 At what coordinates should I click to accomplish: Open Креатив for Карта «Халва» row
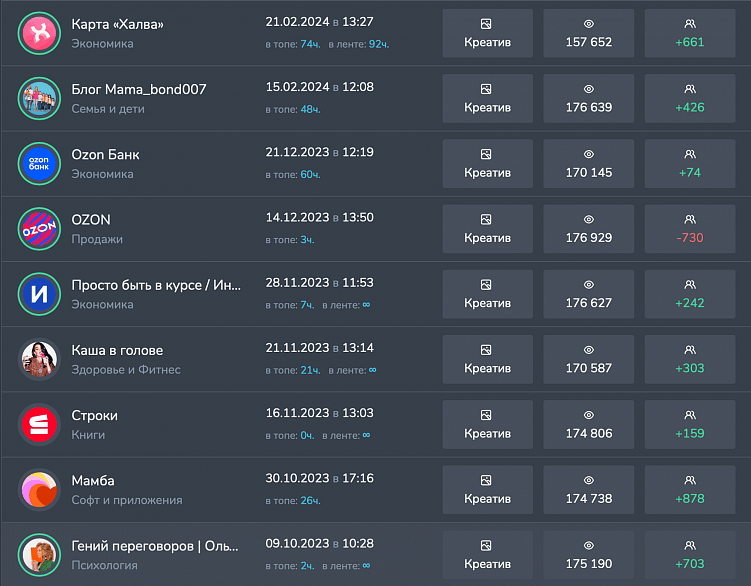[x=487, y=33]
